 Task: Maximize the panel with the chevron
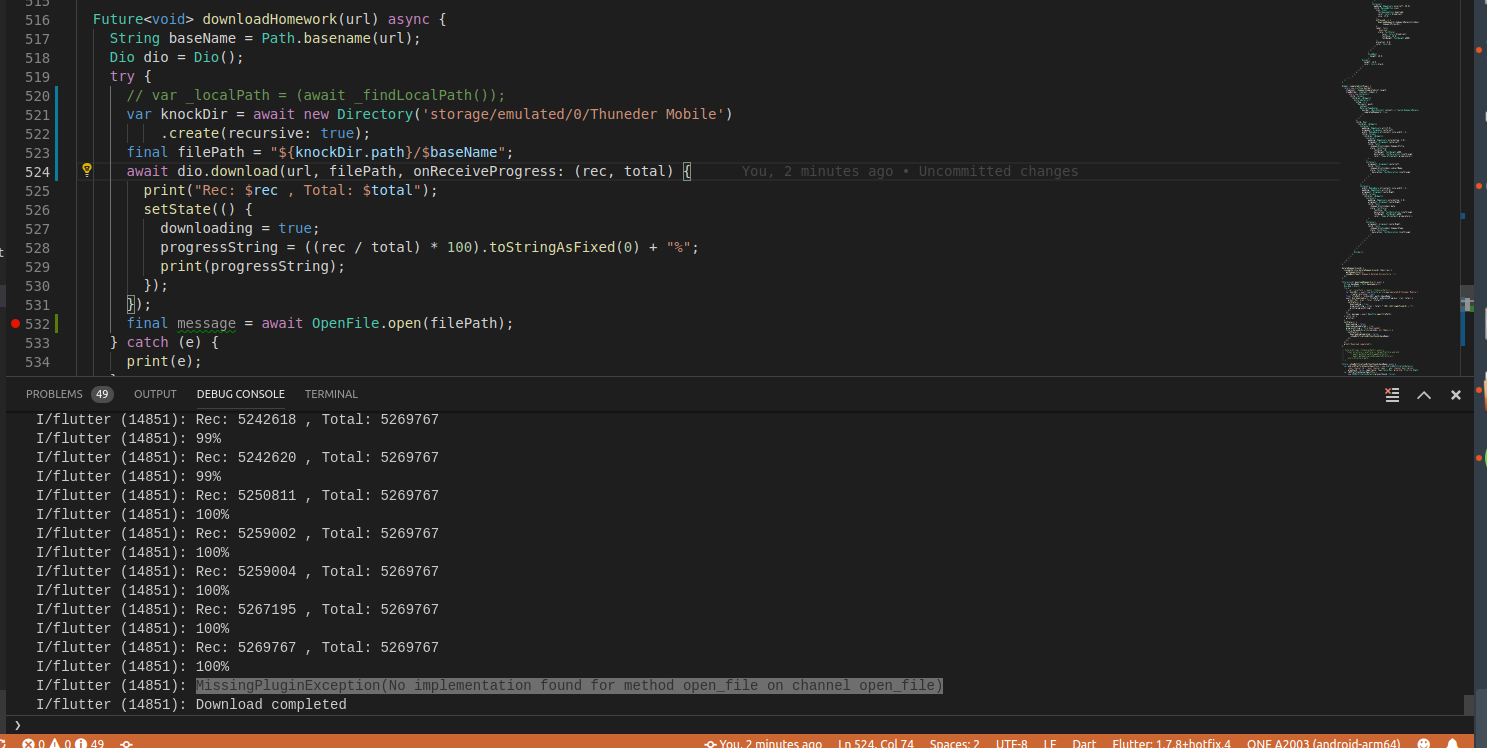tap(1424, 394)
